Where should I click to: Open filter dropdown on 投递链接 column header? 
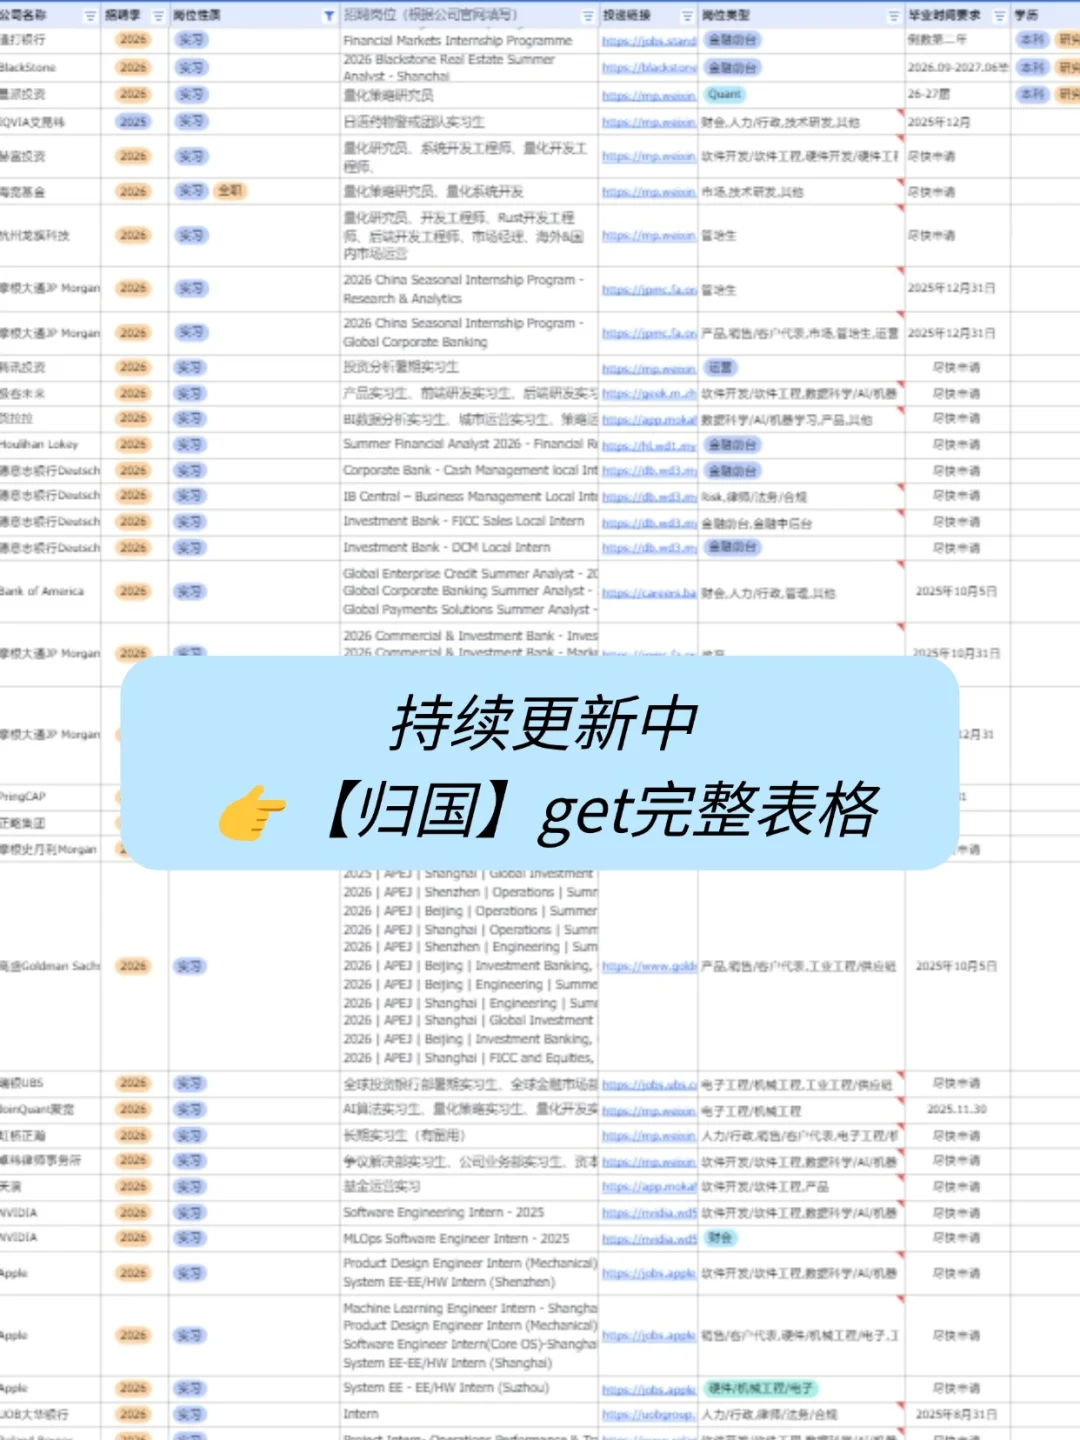687,16
